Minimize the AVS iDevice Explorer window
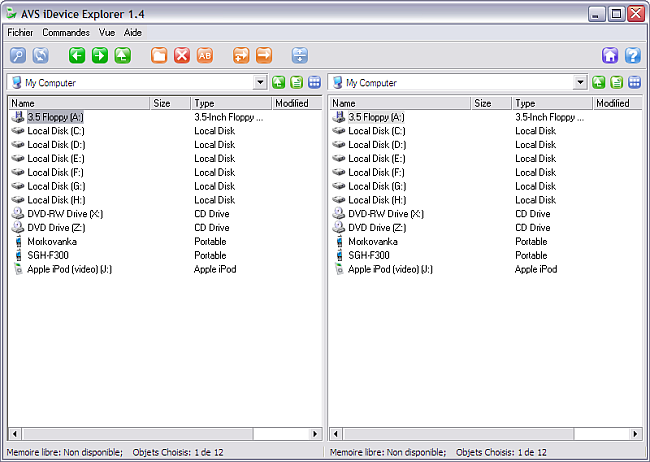The image size is (650, 462). coord(596,14)
